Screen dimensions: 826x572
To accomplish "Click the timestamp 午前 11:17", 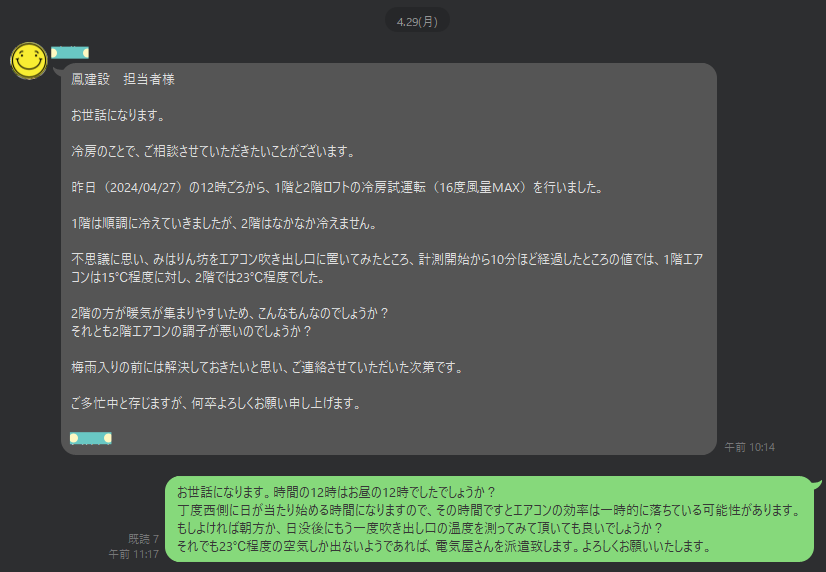I will [x=133, y=554].
